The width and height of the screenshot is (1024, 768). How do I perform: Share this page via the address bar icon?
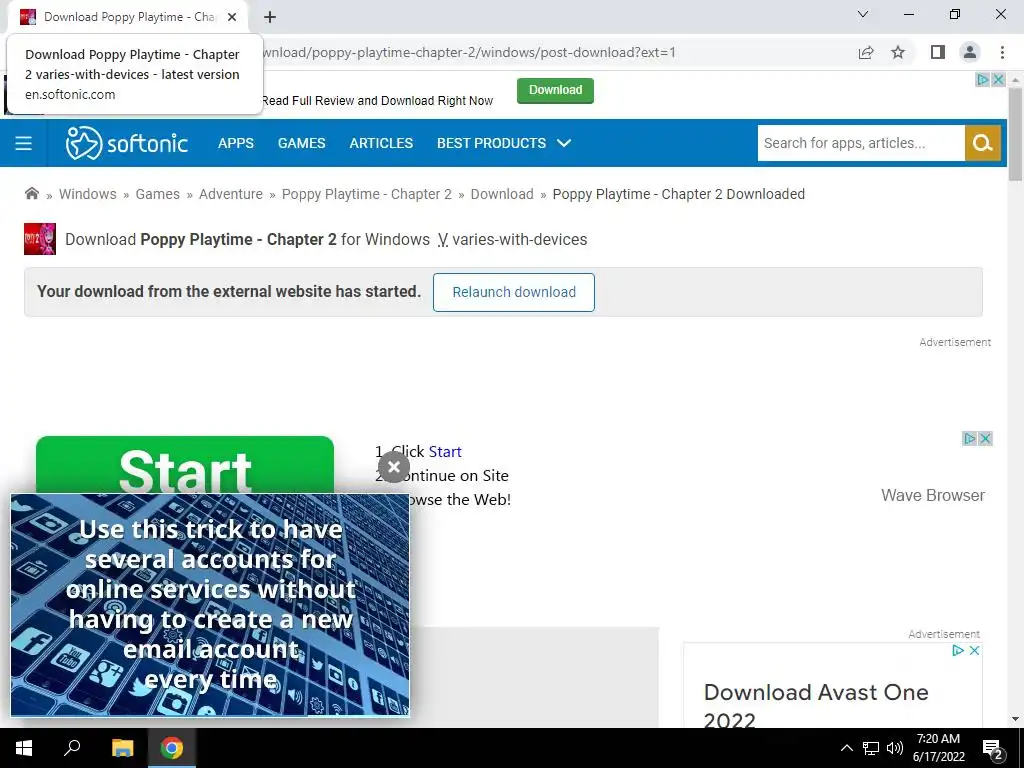click(x=866, y=52)
